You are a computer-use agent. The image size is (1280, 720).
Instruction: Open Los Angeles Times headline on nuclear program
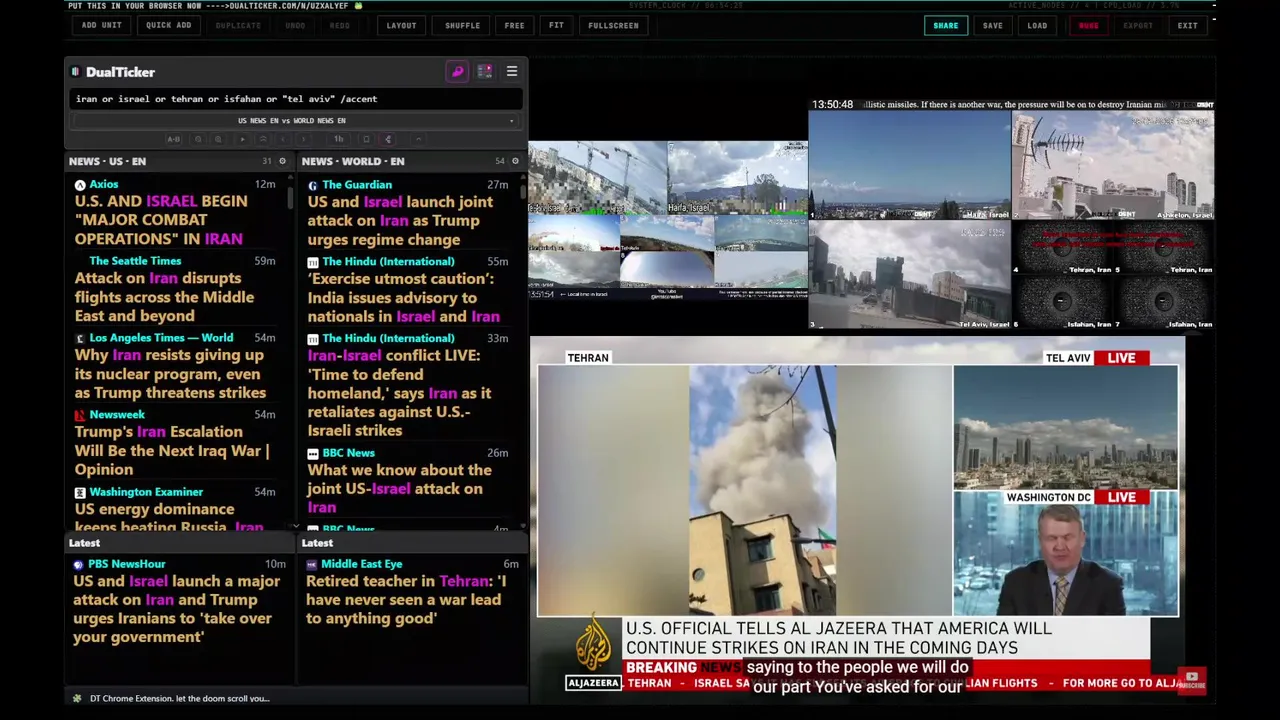(x=170, y=374)
